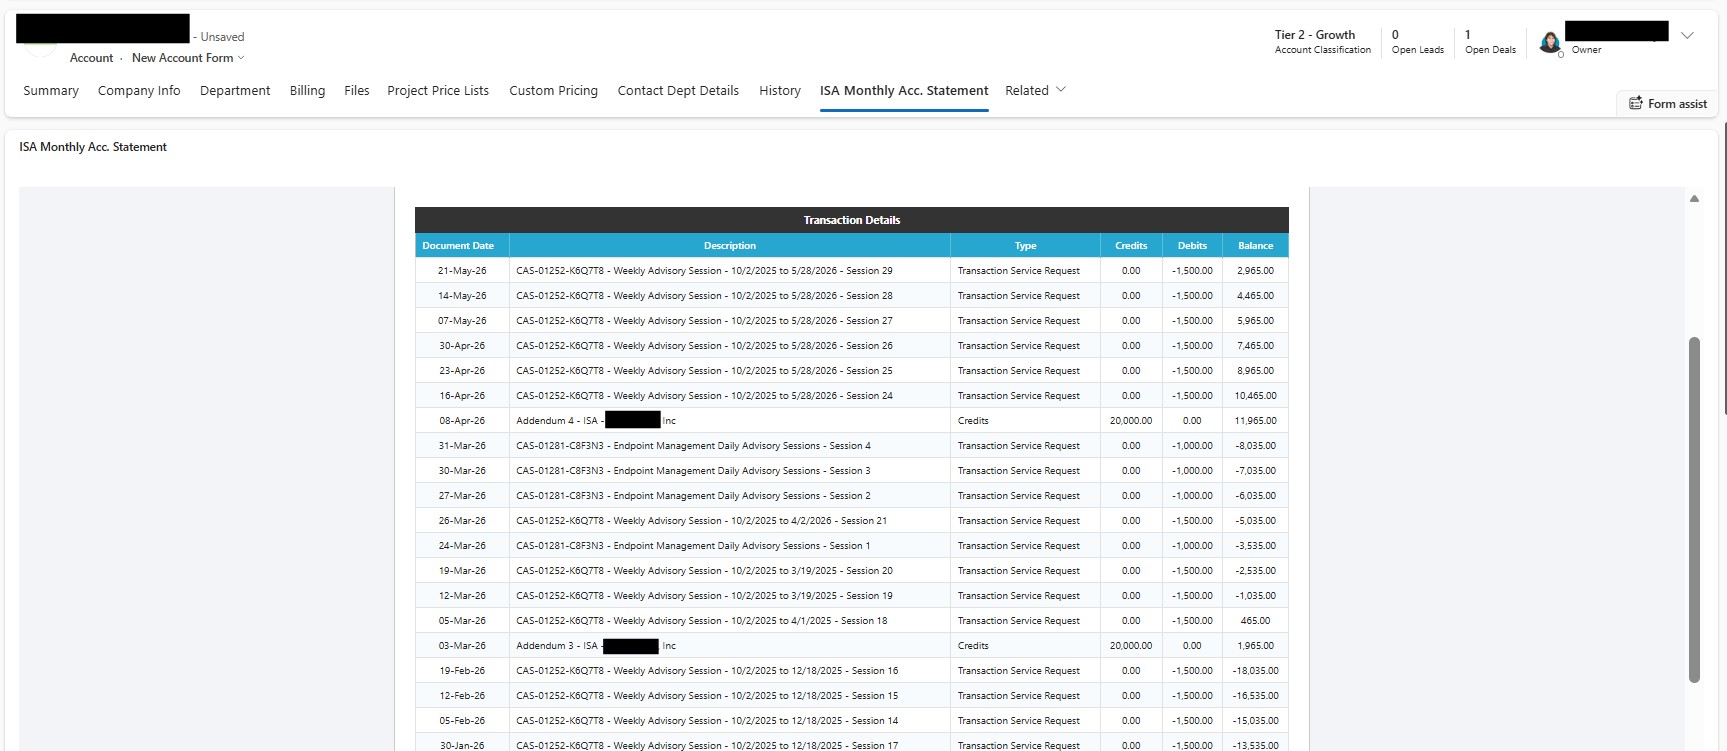
Task: Select Project Price Lists tab
Action: pyautogui.click(x=438, y=90)
